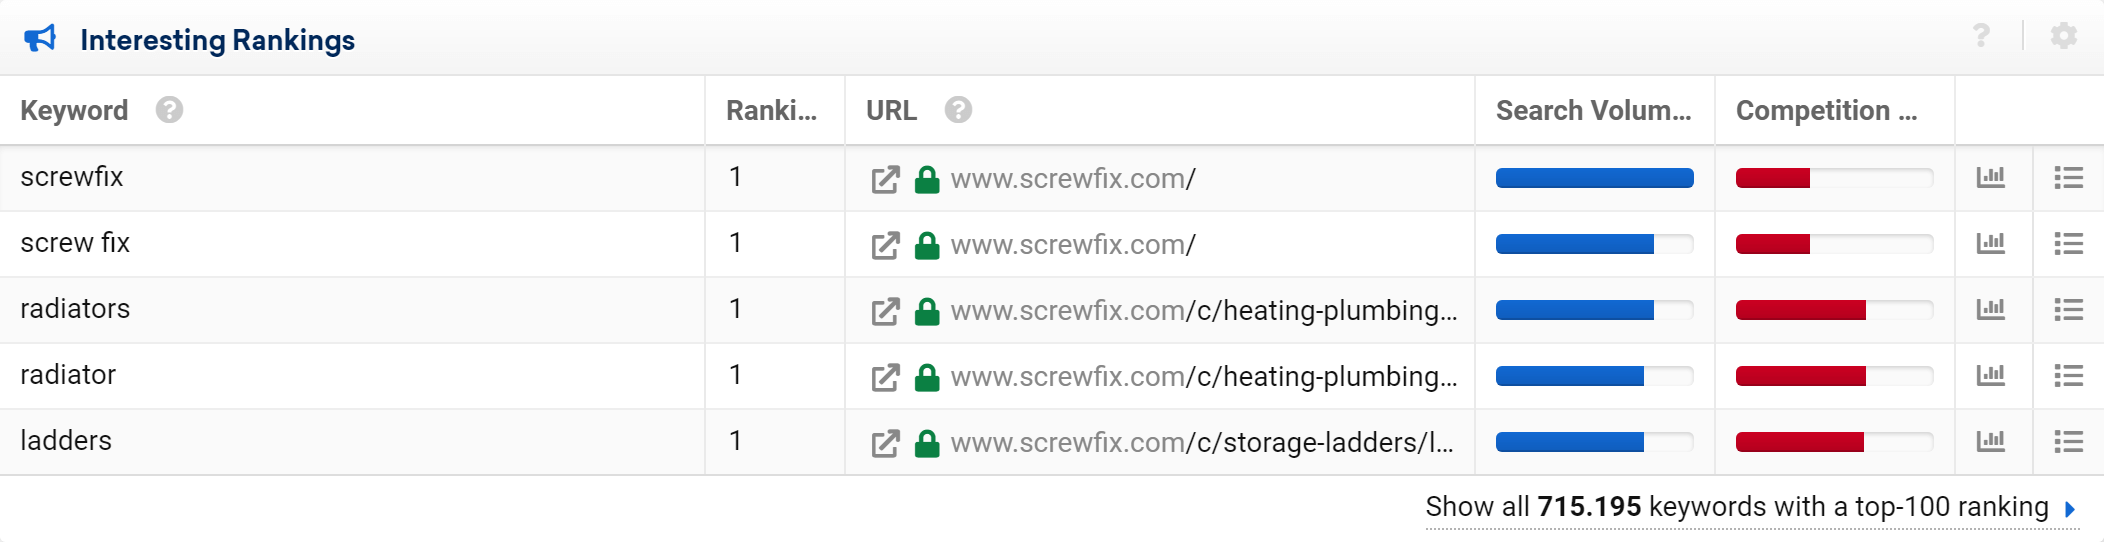This screenshot has height=542, width=2104.
Task: Sort by the Competition column header
Action: 1826,110
